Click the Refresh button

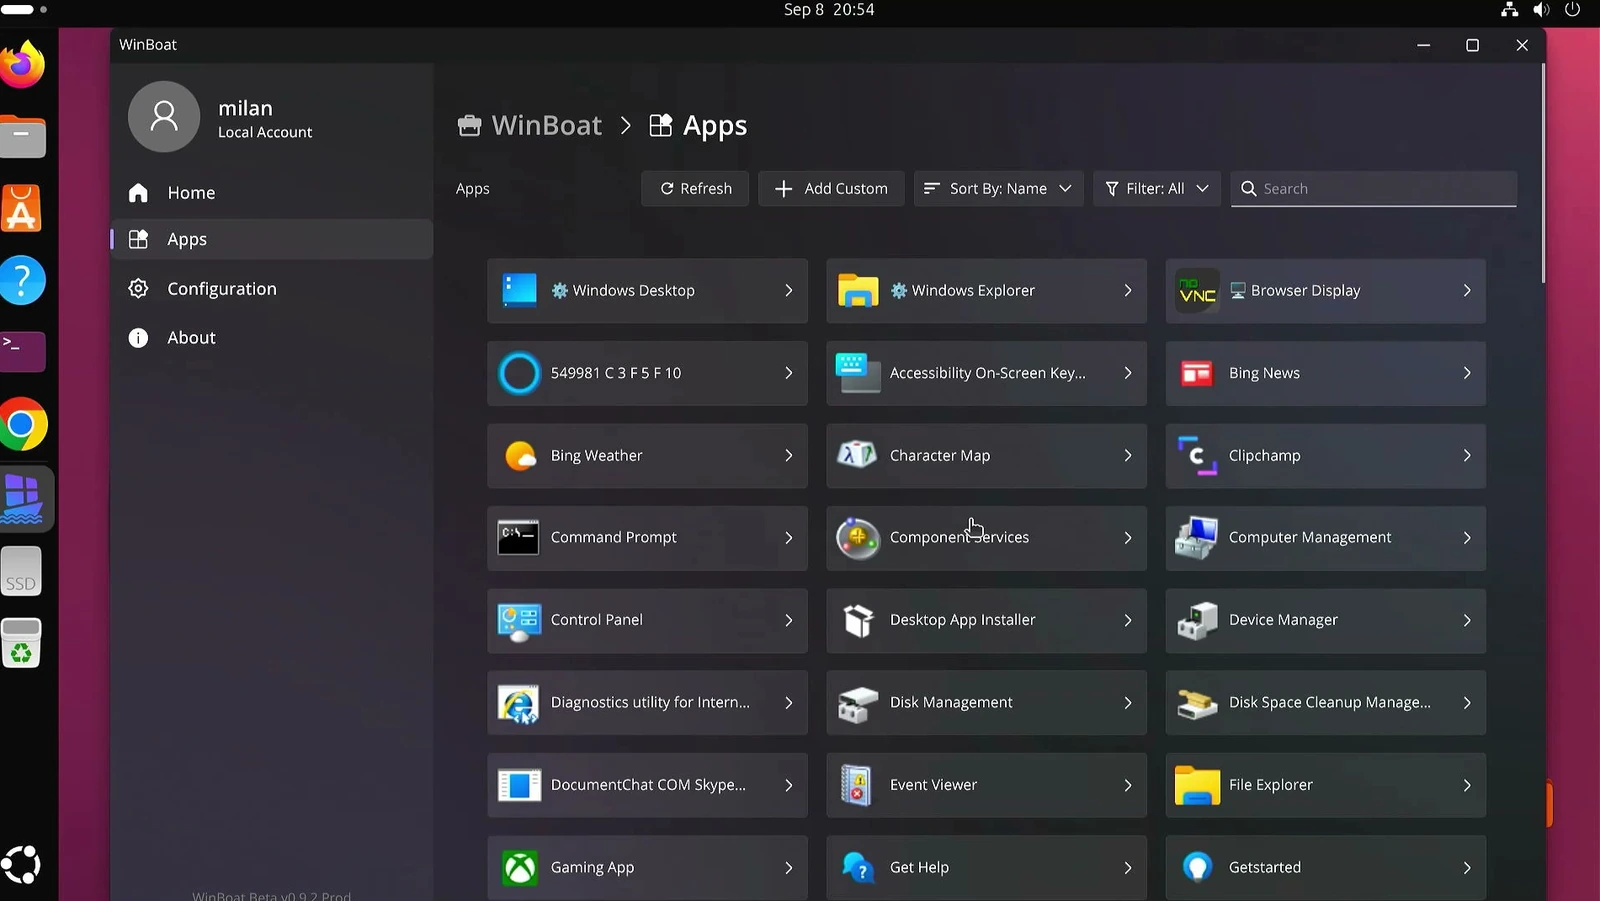695,188
